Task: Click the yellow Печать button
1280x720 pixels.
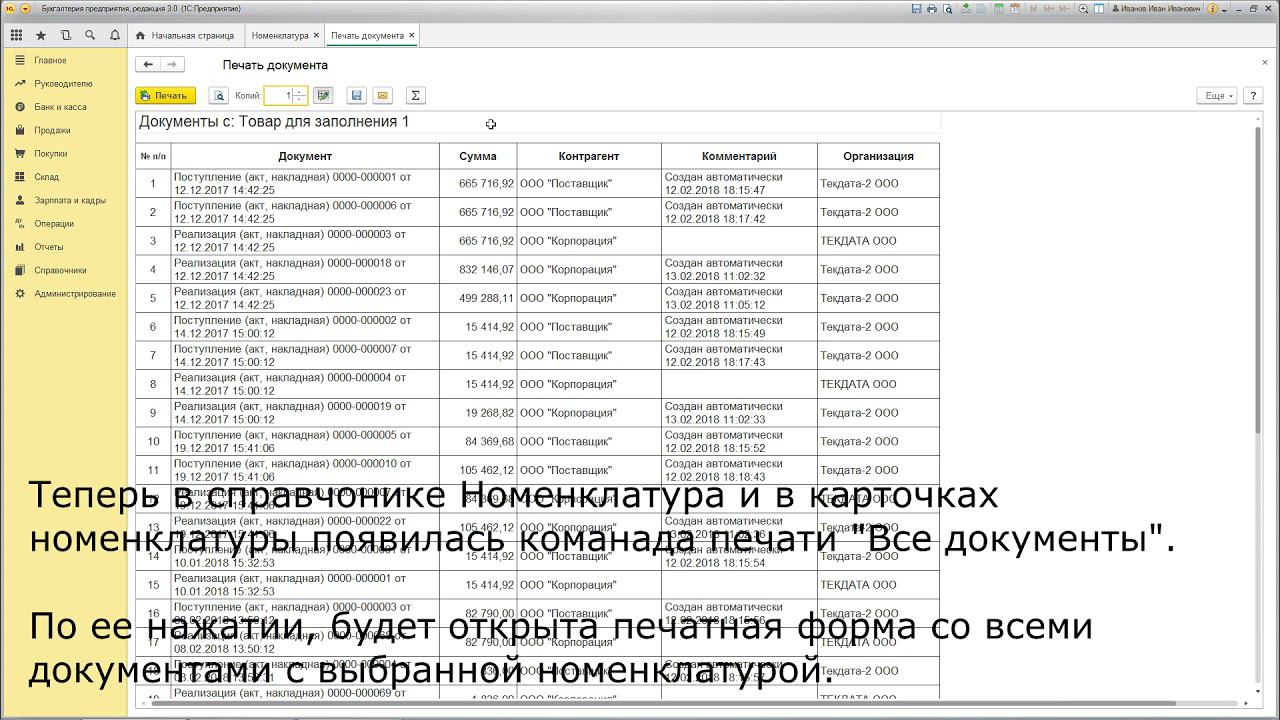Action: (x=165, y=96)
